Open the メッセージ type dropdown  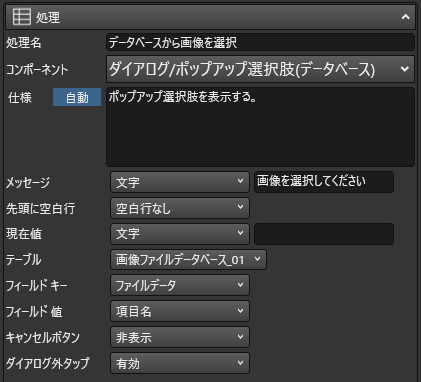point(180,182)
